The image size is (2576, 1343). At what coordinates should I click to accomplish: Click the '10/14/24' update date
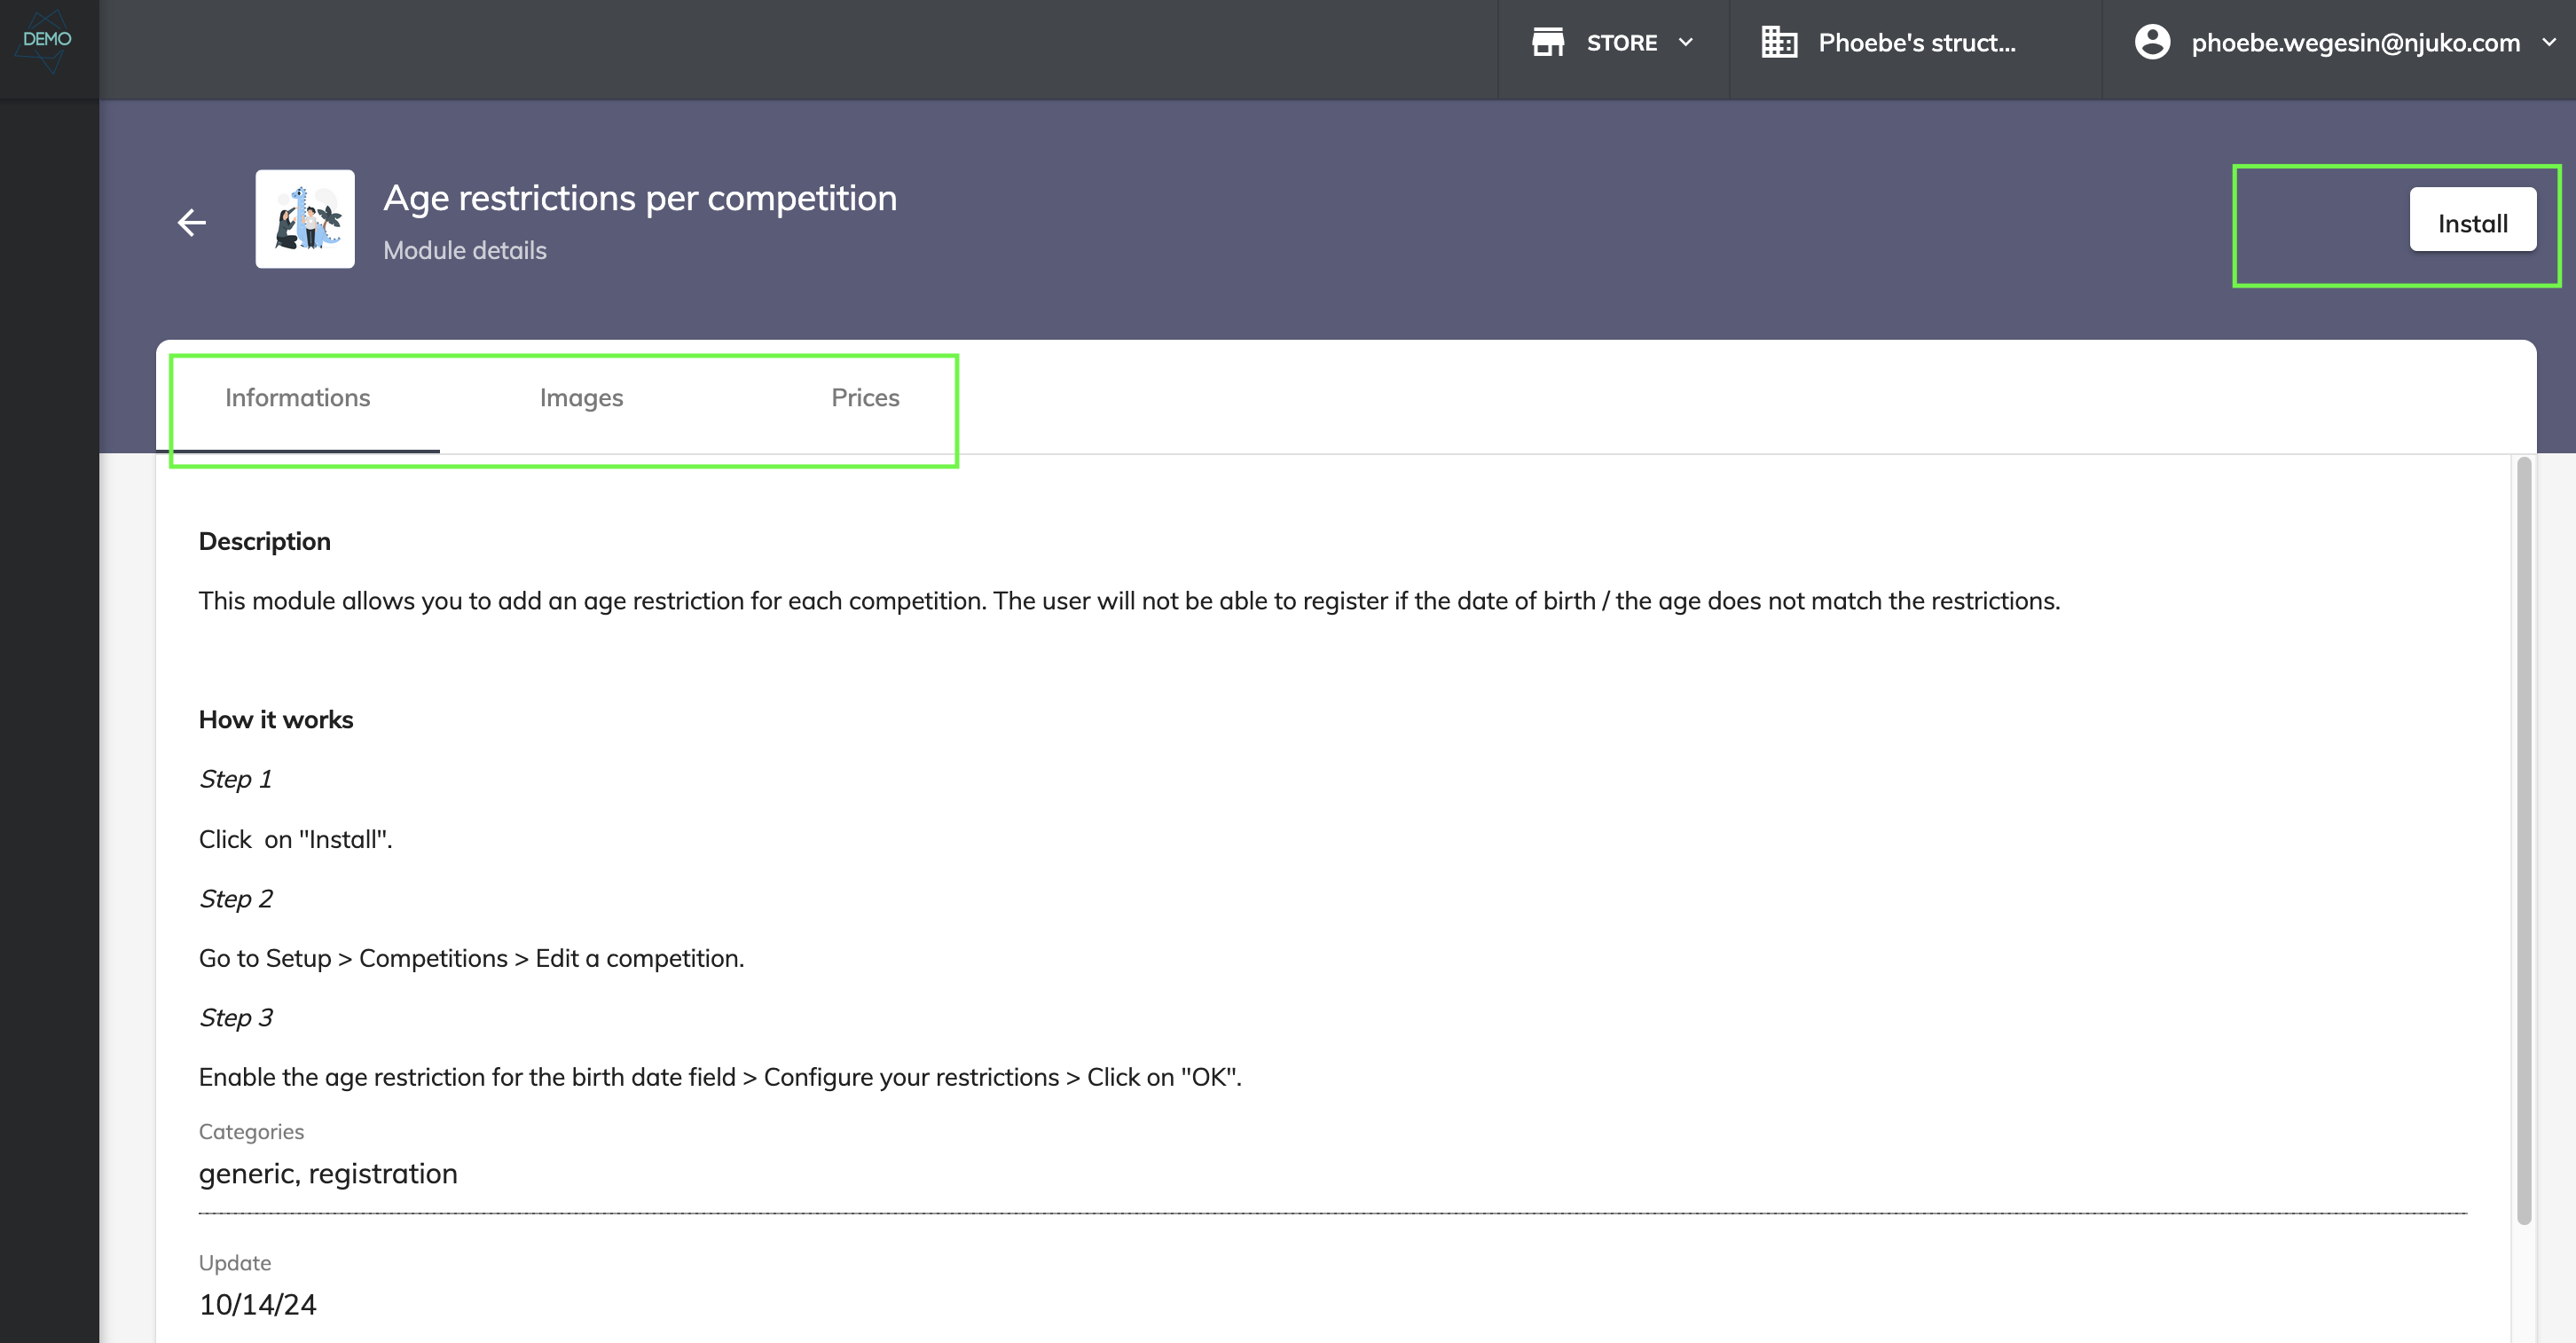pyautogui.click(x=258, y=1304)
